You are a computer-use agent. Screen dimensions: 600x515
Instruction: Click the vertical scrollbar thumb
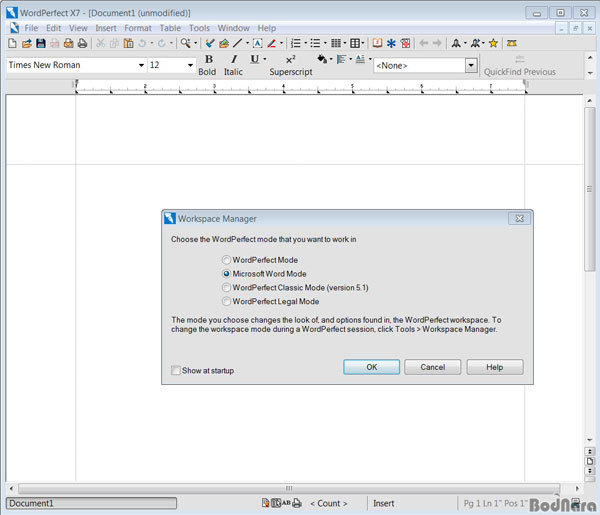click(x=590, y=189)
